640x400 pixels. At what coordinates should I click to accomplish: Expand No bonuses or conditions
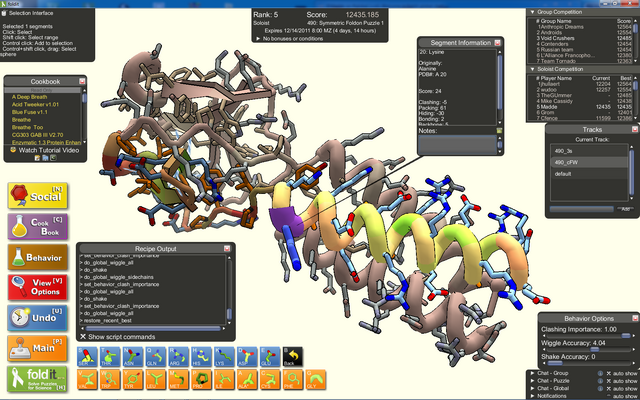258,39
